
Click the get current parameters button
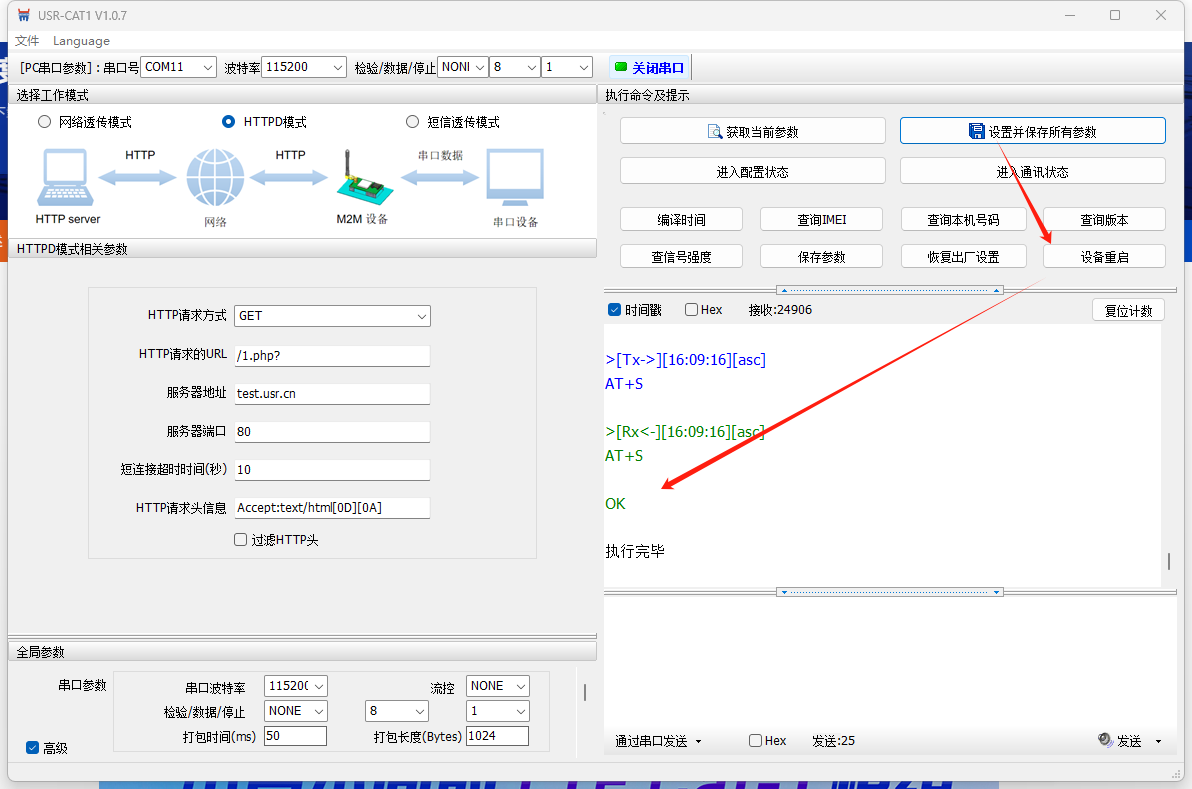point(752,131)
